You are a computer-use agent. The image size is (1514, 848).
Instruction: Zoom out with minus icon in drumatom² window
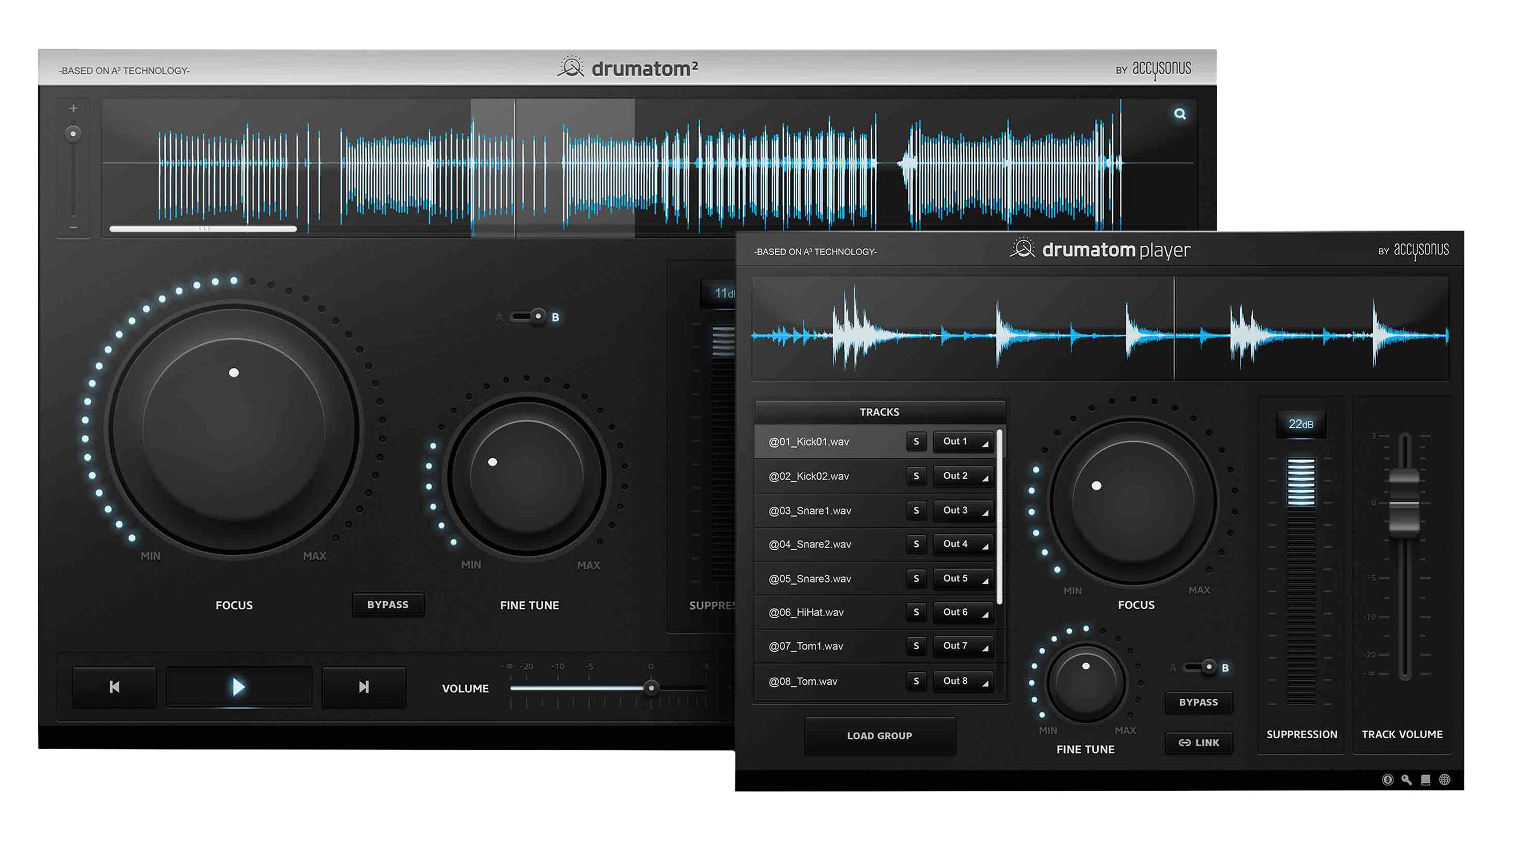tap(73, 228)
